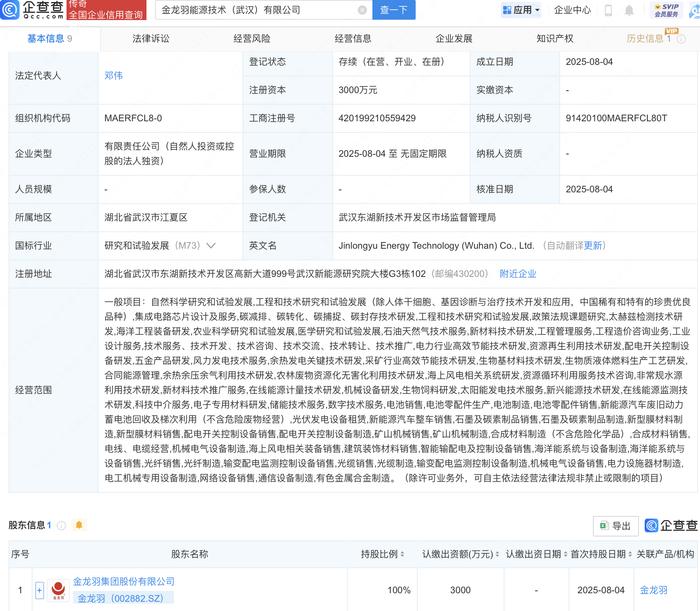Click the 查一下 search button
The height and width of the screenshot is (611, 700).
coord(394,10)
